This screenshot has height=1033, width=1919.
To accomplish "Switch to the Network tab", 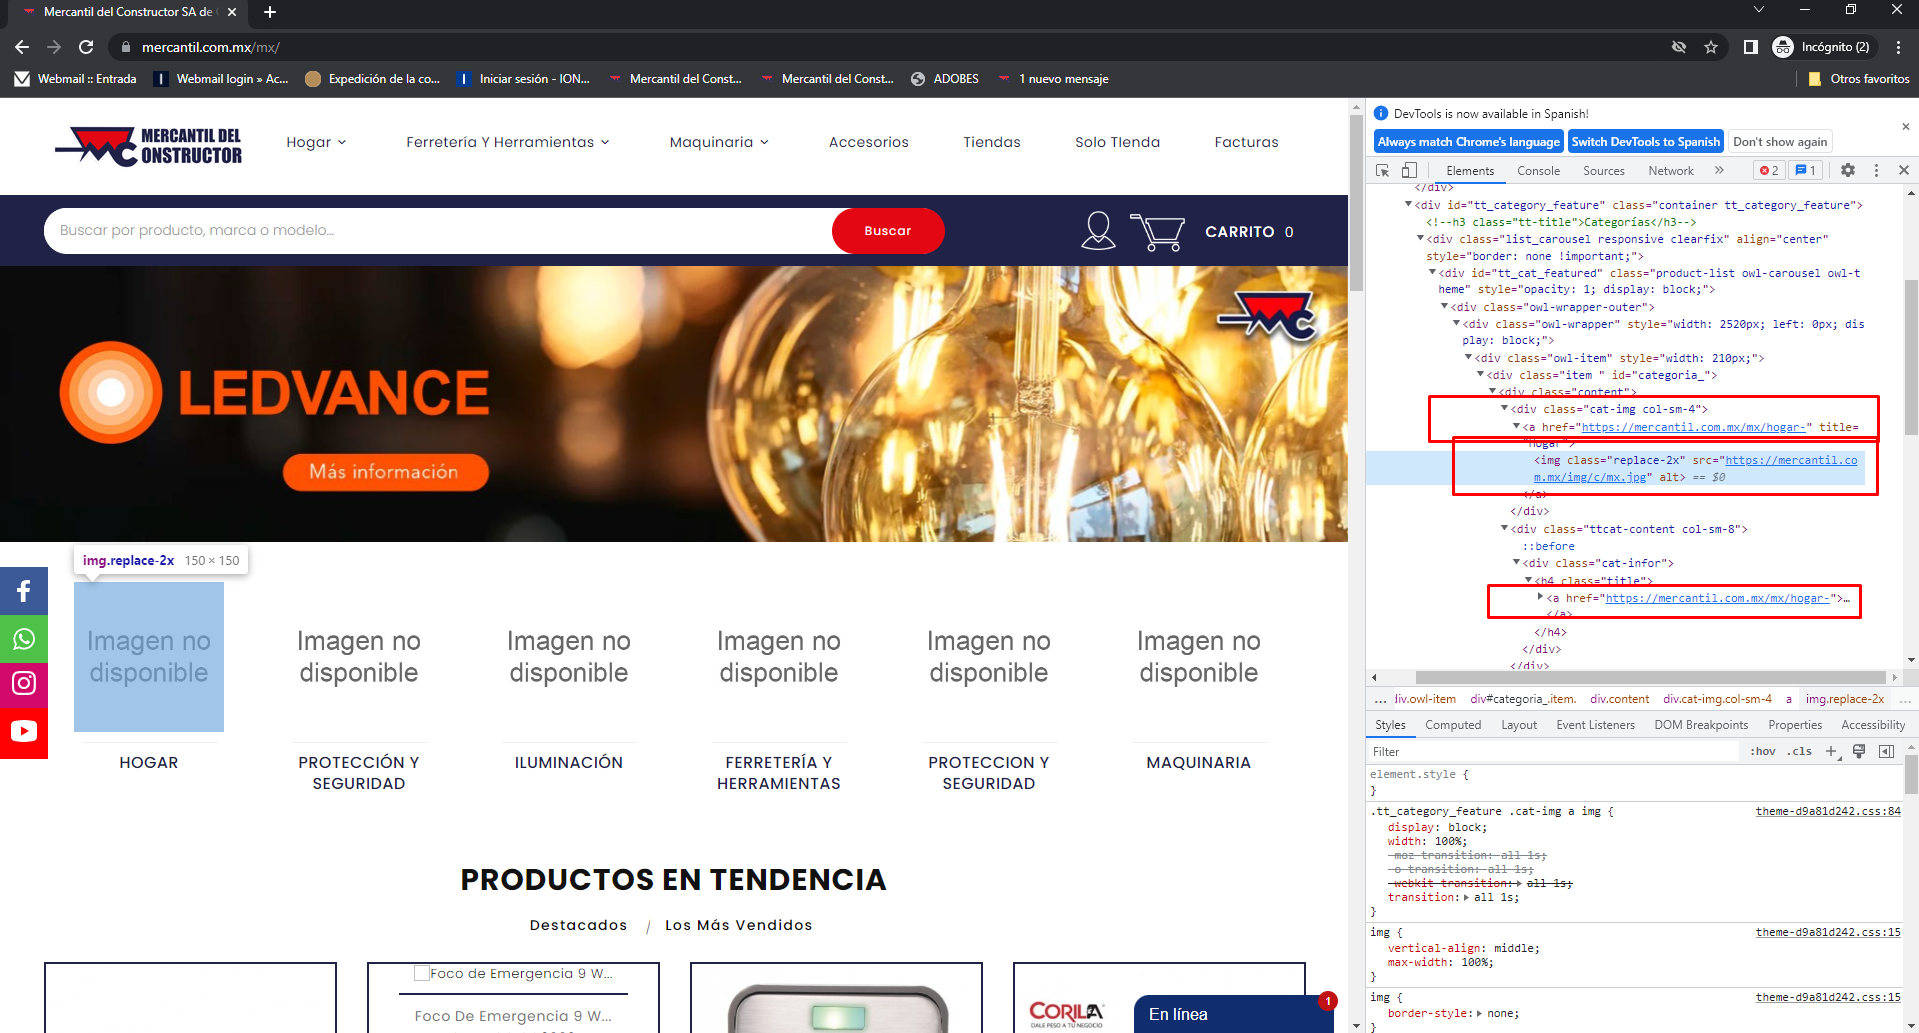I will [1670, 171].
